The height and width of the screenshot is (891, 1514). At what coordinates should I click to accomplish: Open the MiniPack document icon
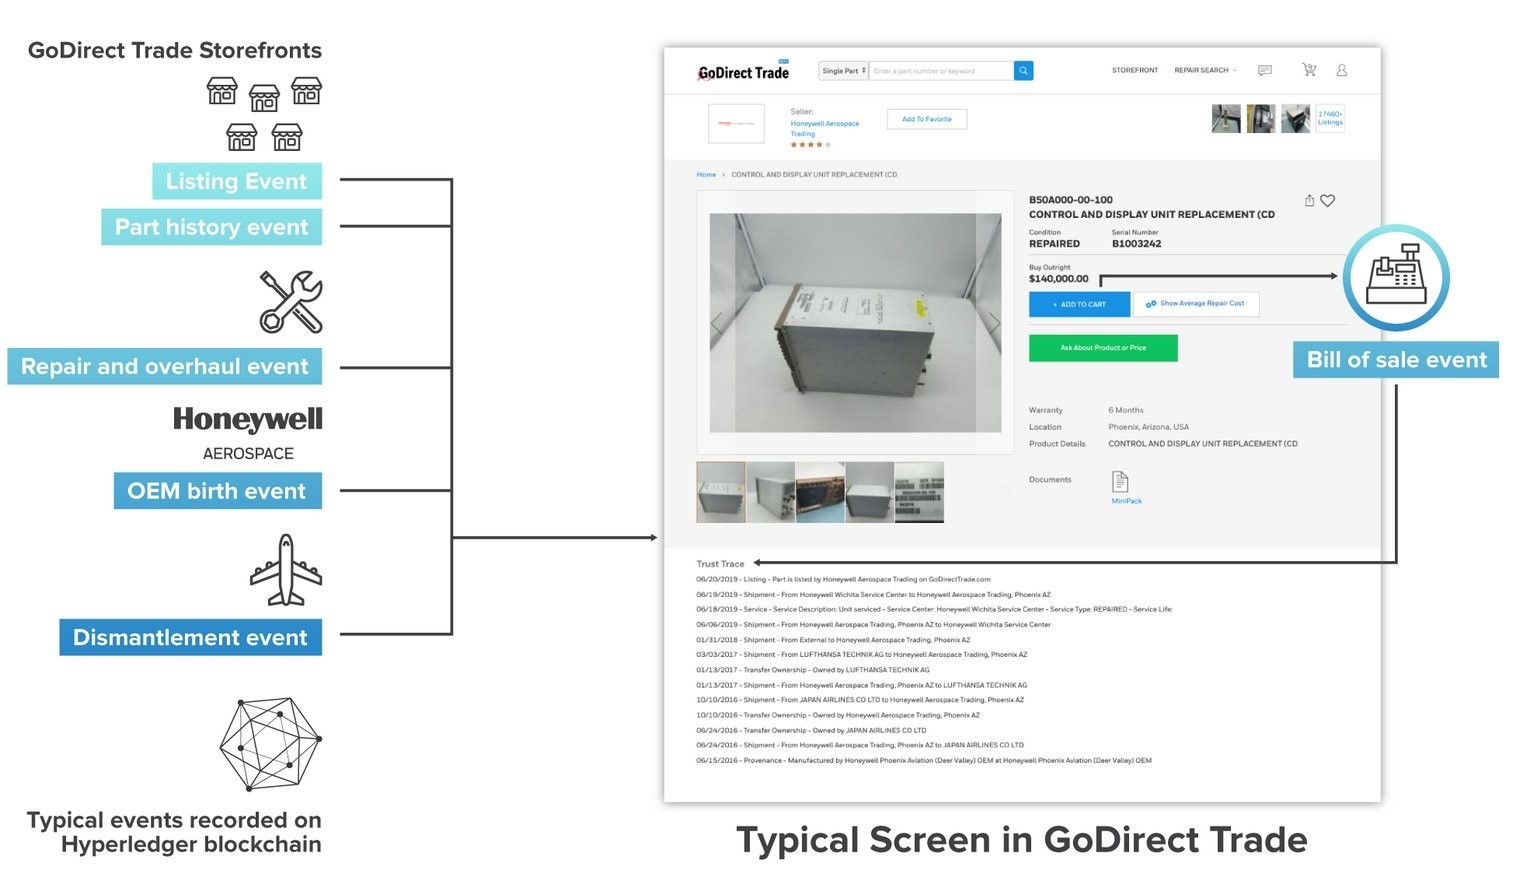(1120, 482)
